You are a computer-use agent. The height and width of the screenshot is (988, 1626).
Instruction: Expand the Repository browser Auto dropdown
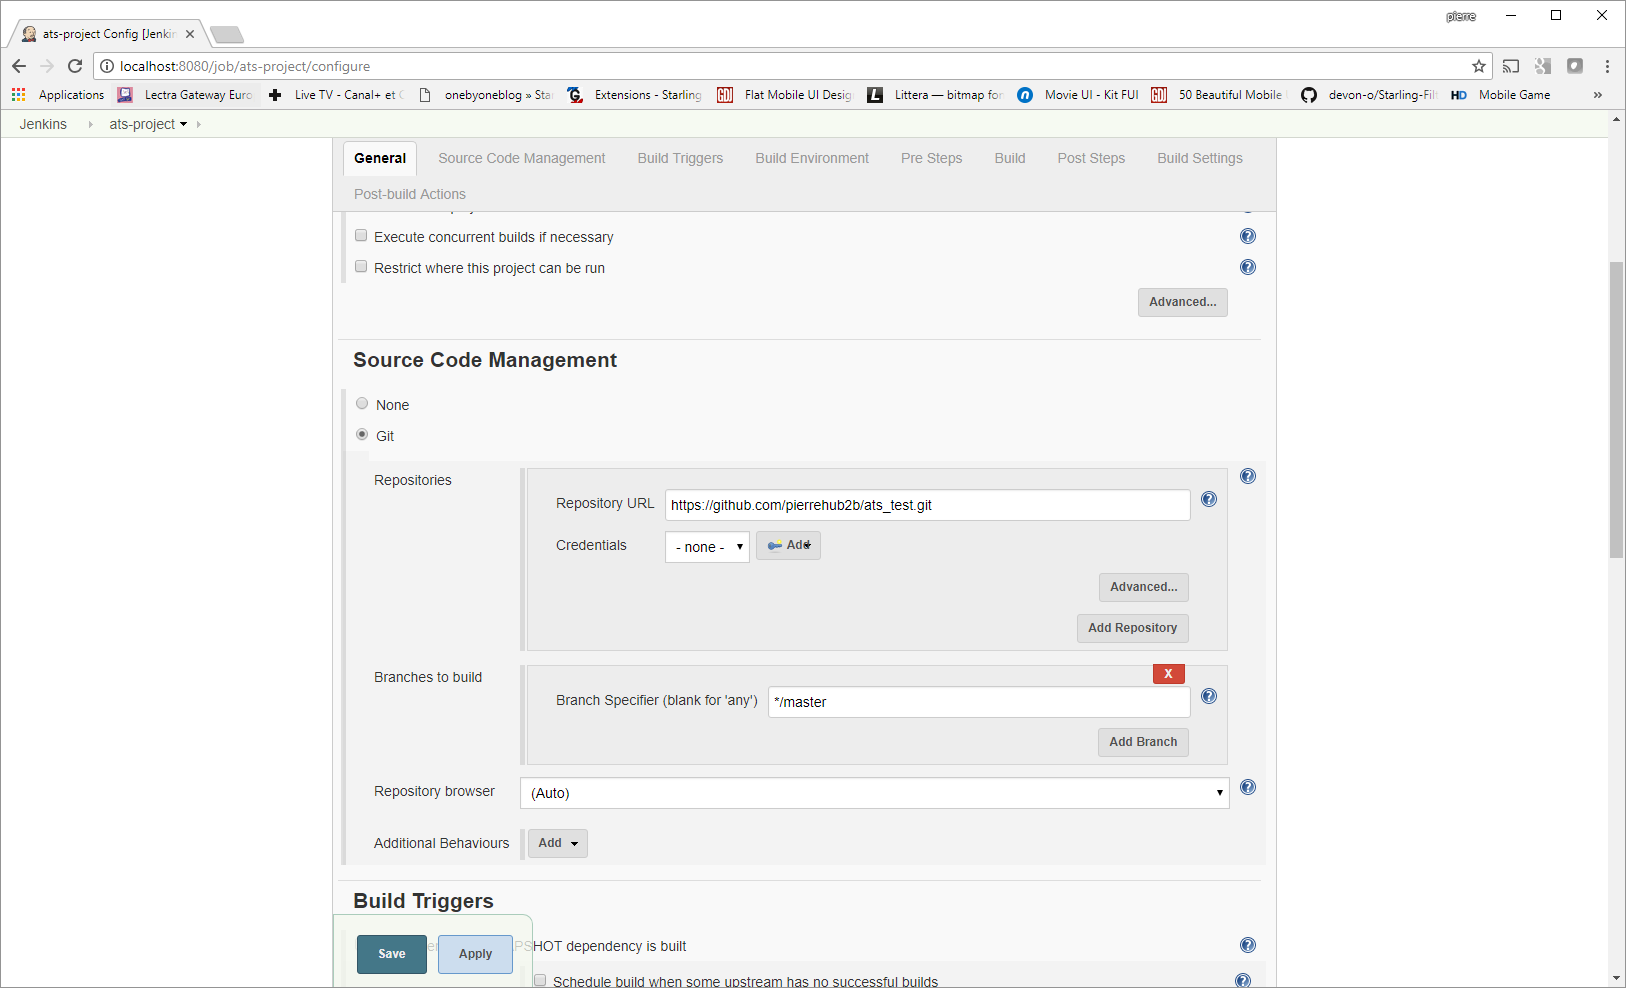coord(875,793)
